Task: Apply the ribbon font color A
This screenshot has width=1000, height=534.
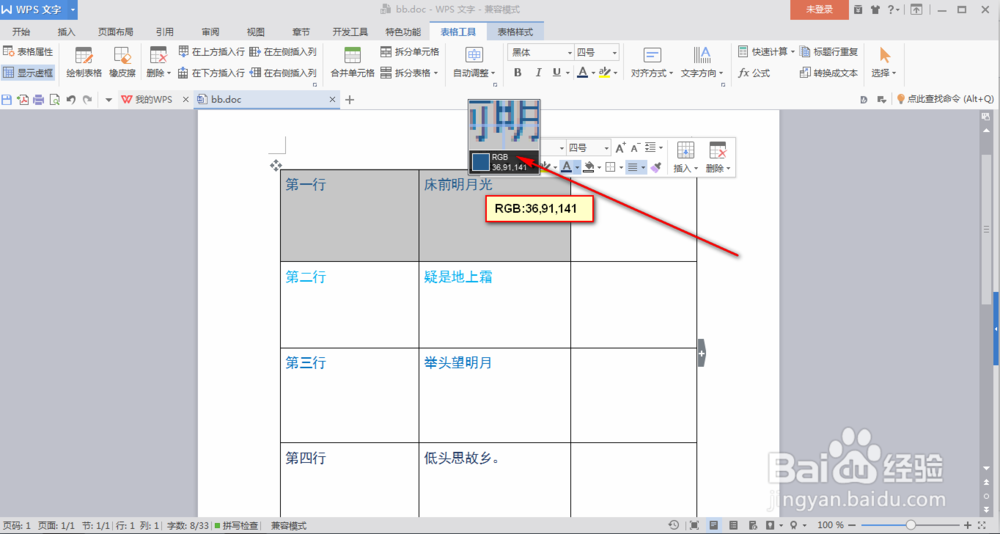Action: coord(582,73)
